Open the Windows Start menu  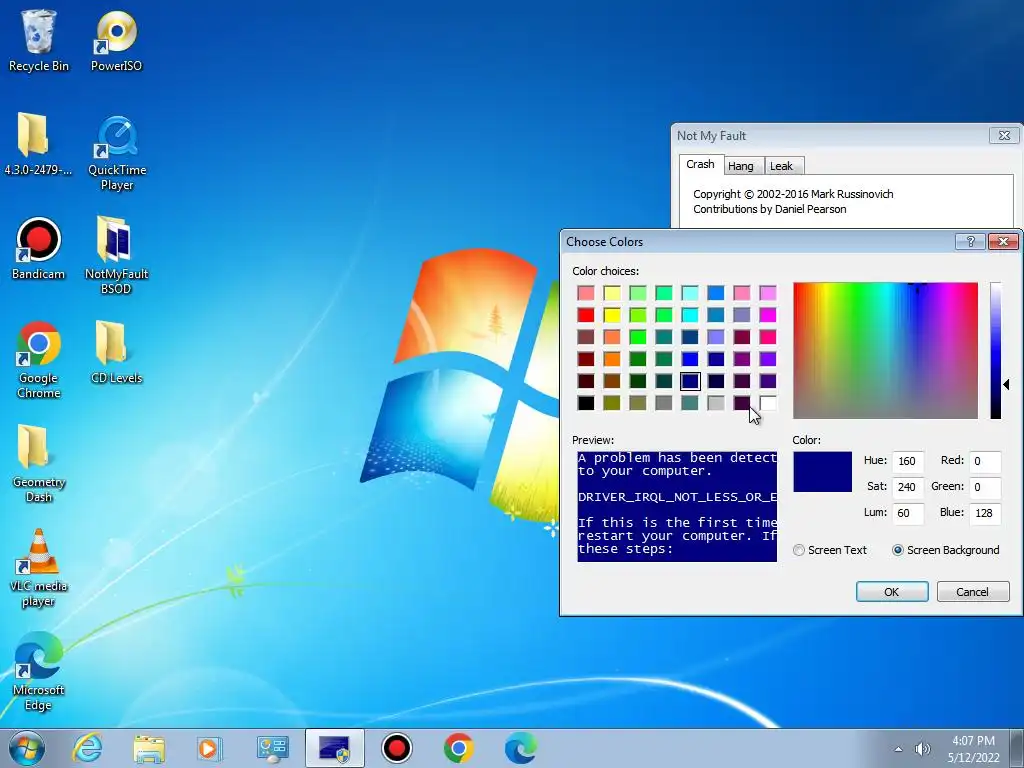pyautogui.click(x=27, y=748)
